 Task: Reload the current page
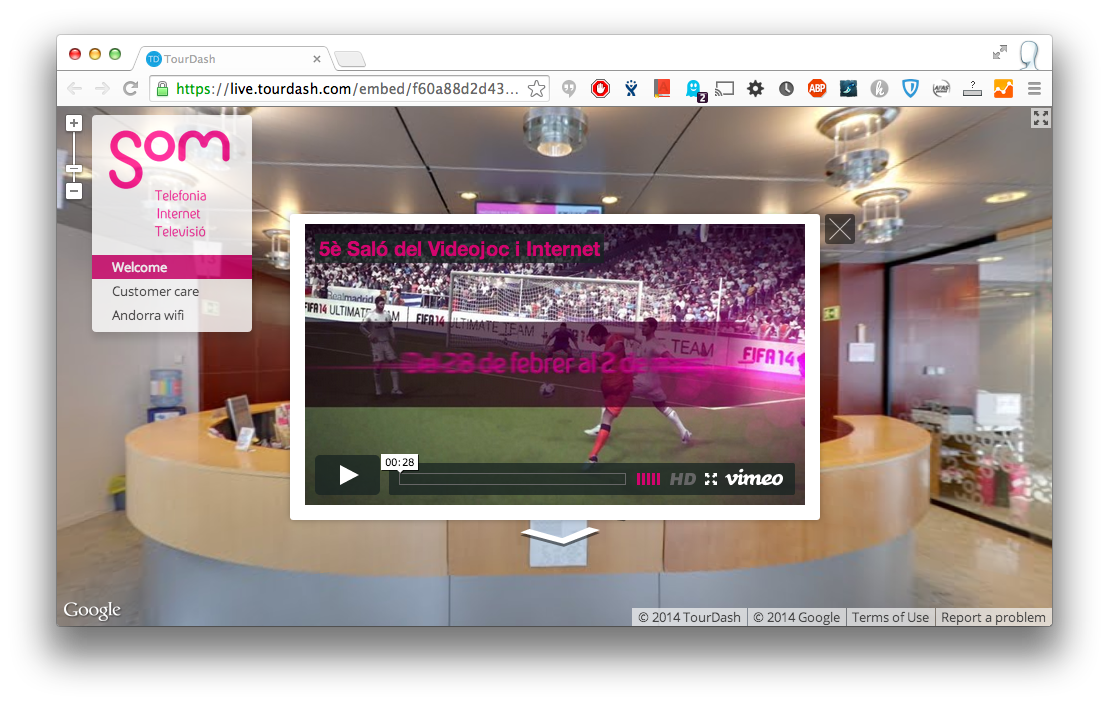tap(130, 88)
